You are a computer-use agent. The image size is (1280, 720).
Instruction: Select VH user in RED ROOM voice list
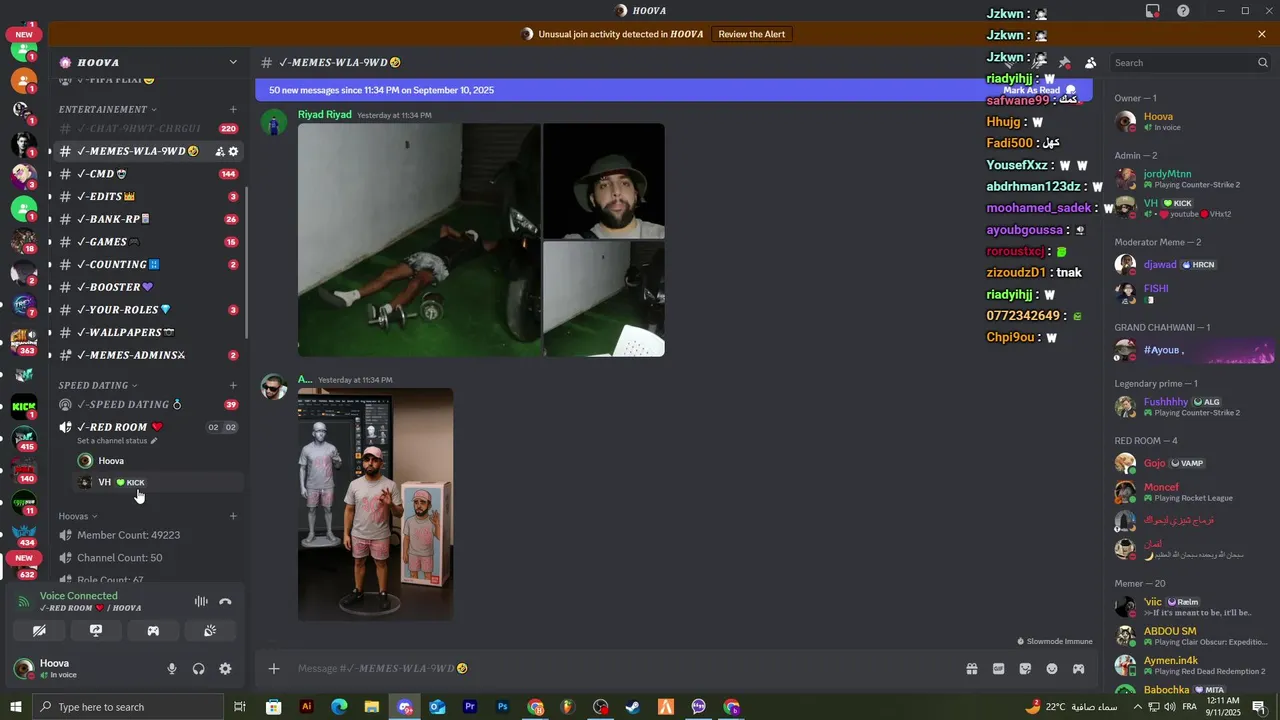pyautogui.click(x=159, y=482)
